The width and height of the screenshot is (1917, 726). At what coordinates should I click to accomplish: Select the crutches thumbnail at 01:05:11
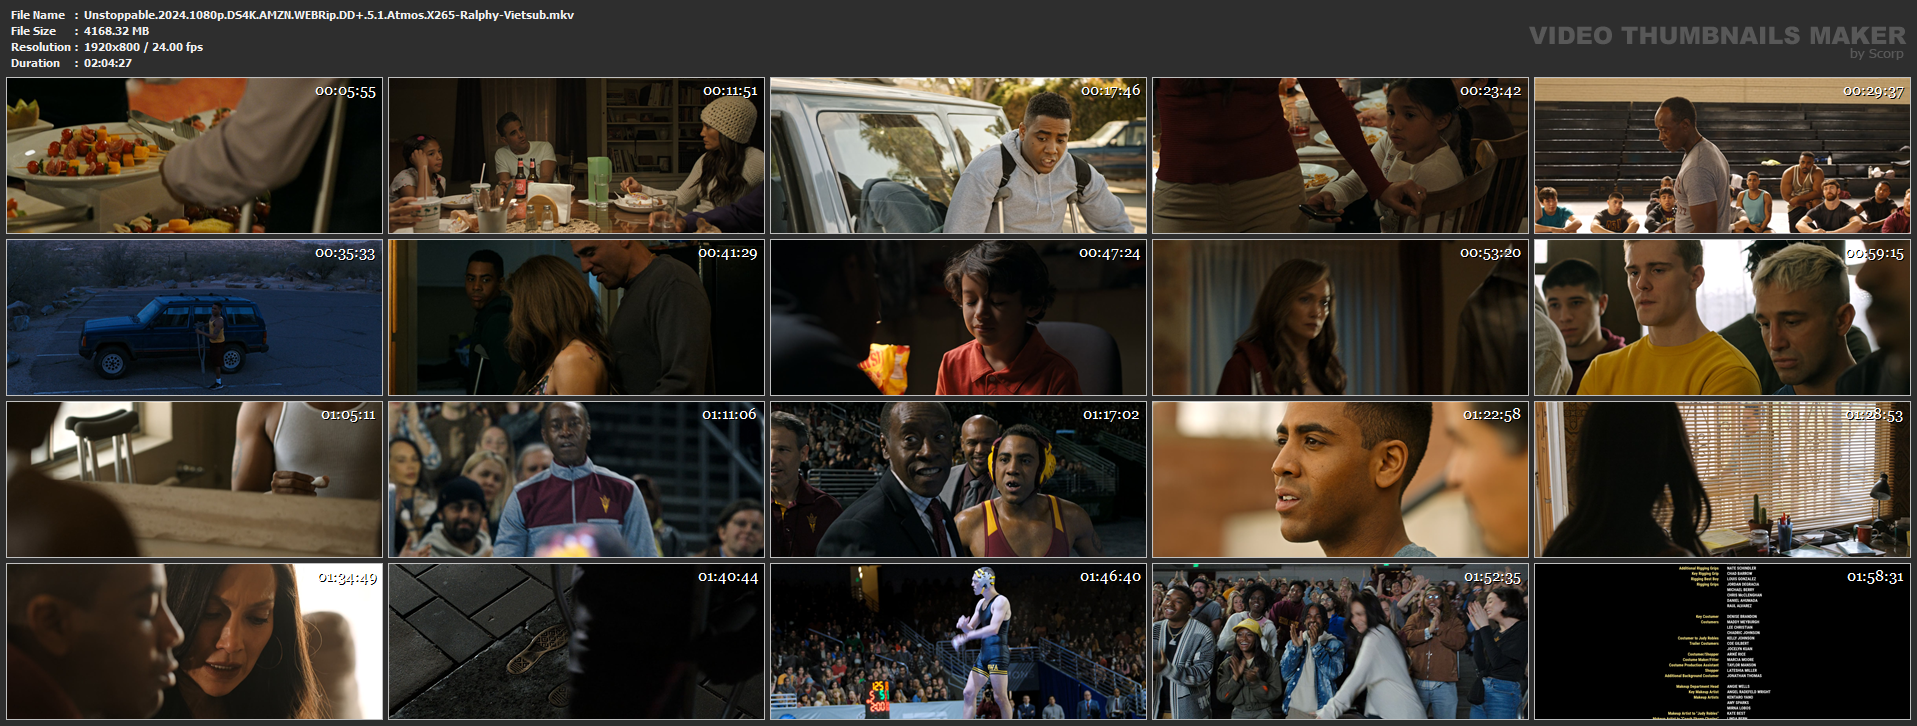[194, 479]
